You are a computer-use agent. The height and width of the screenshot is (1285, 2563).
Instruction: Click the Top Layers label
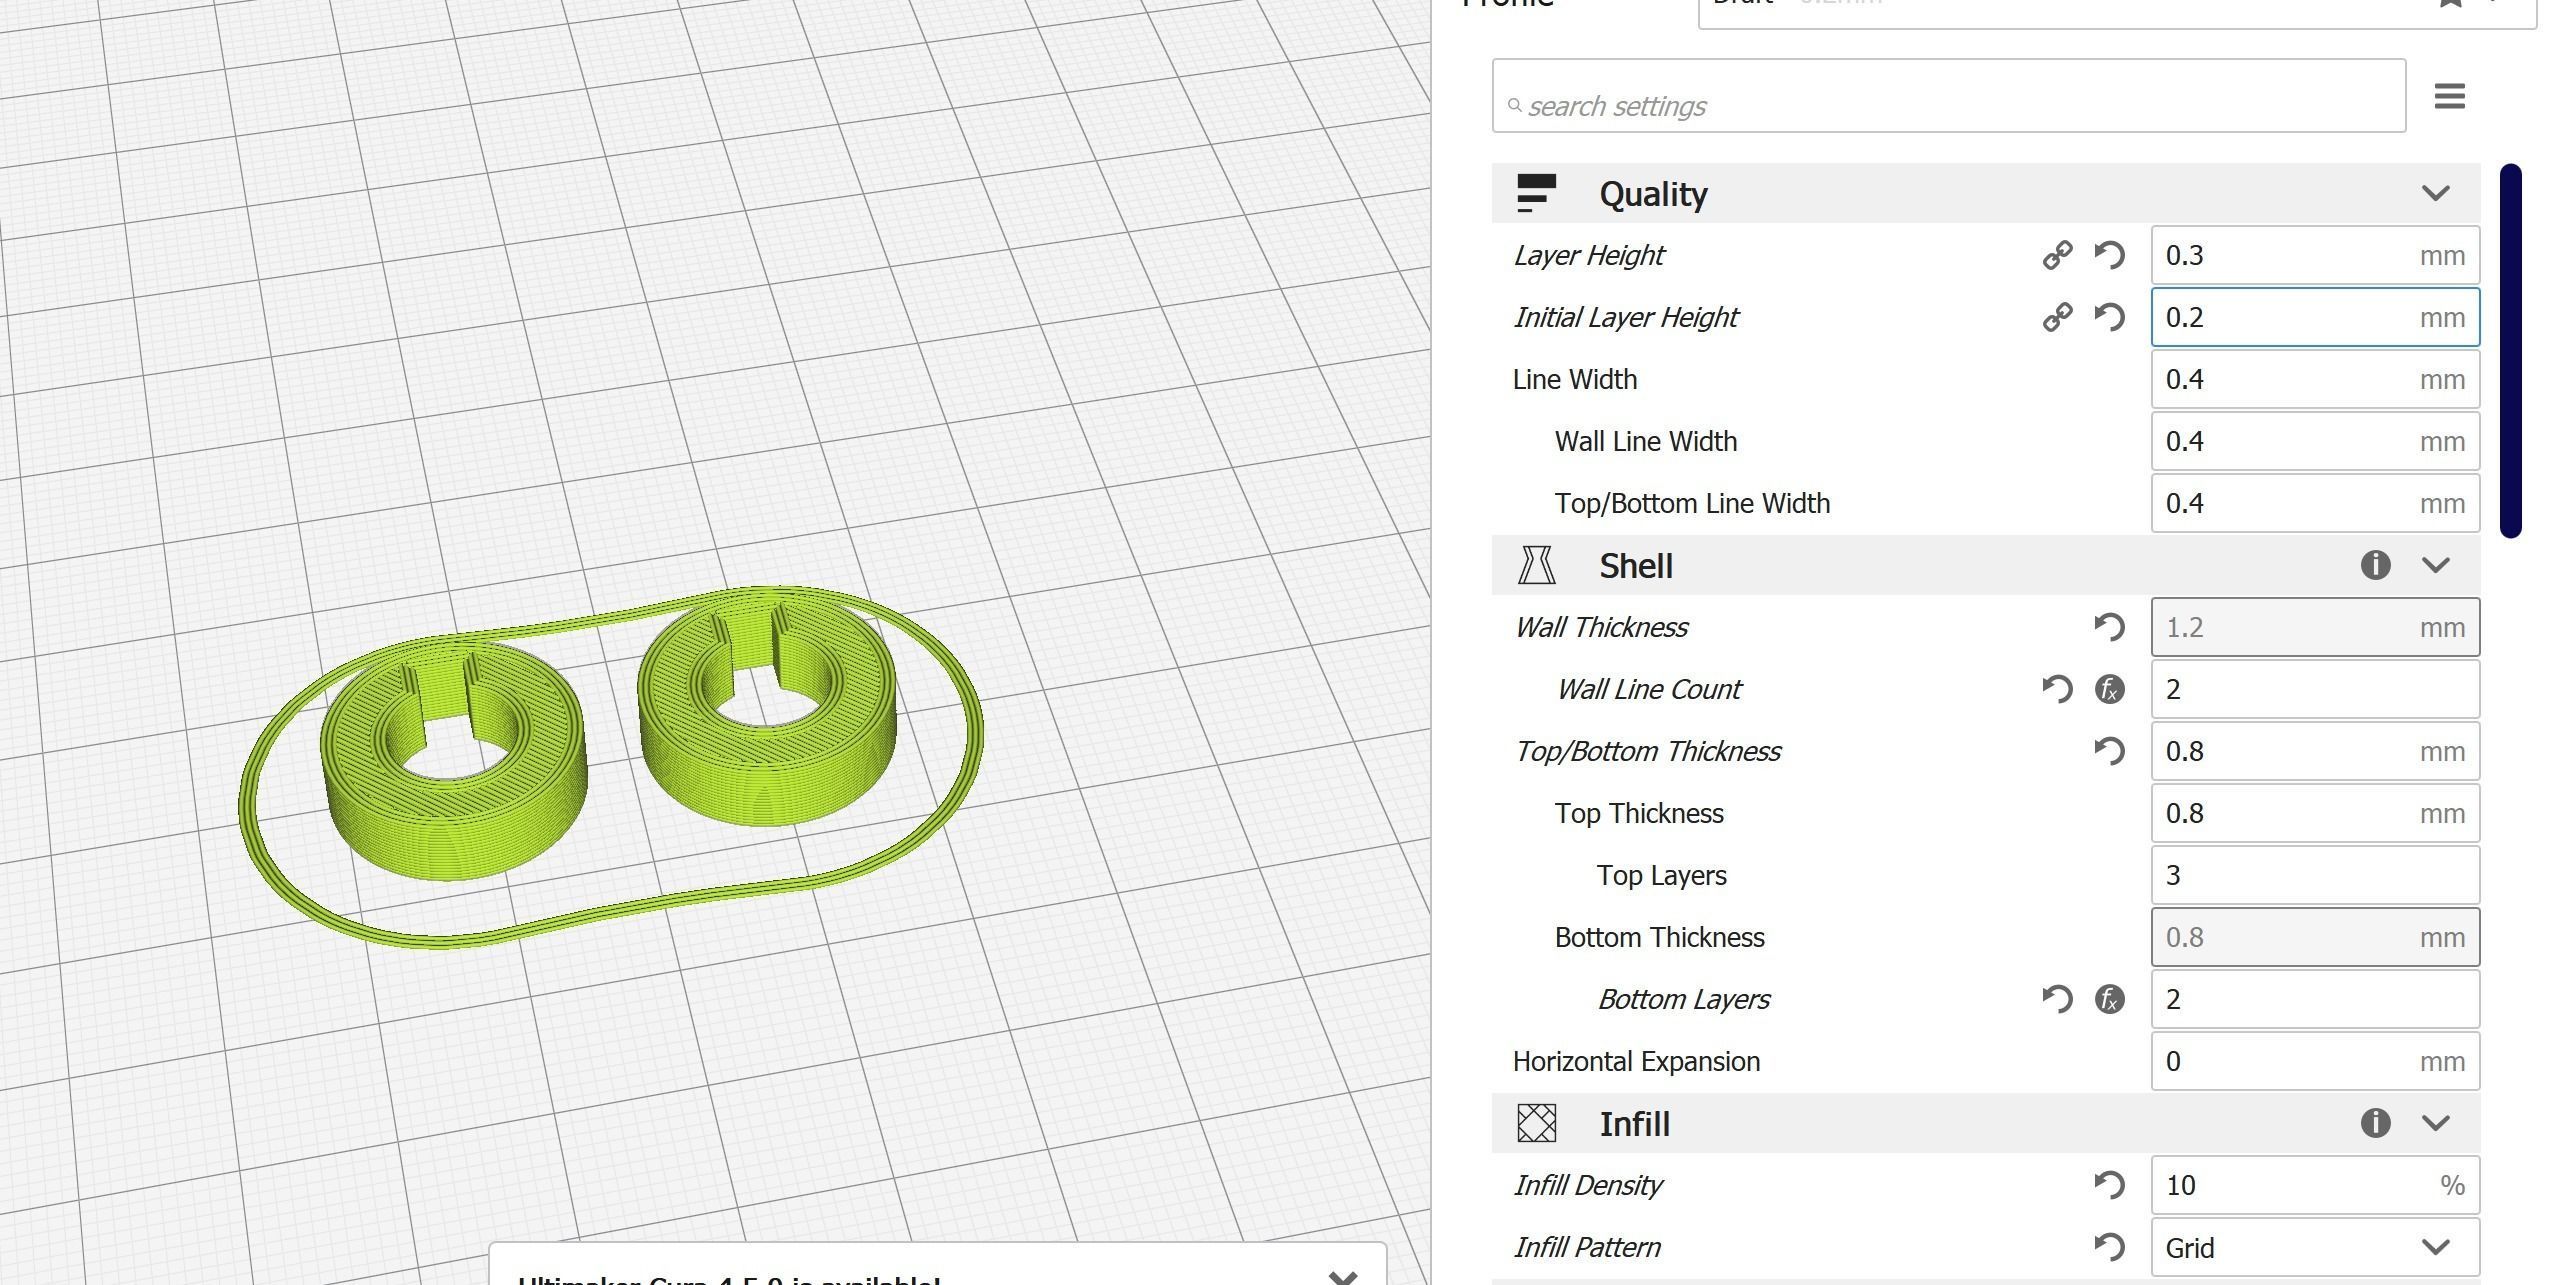point(1661,875)
